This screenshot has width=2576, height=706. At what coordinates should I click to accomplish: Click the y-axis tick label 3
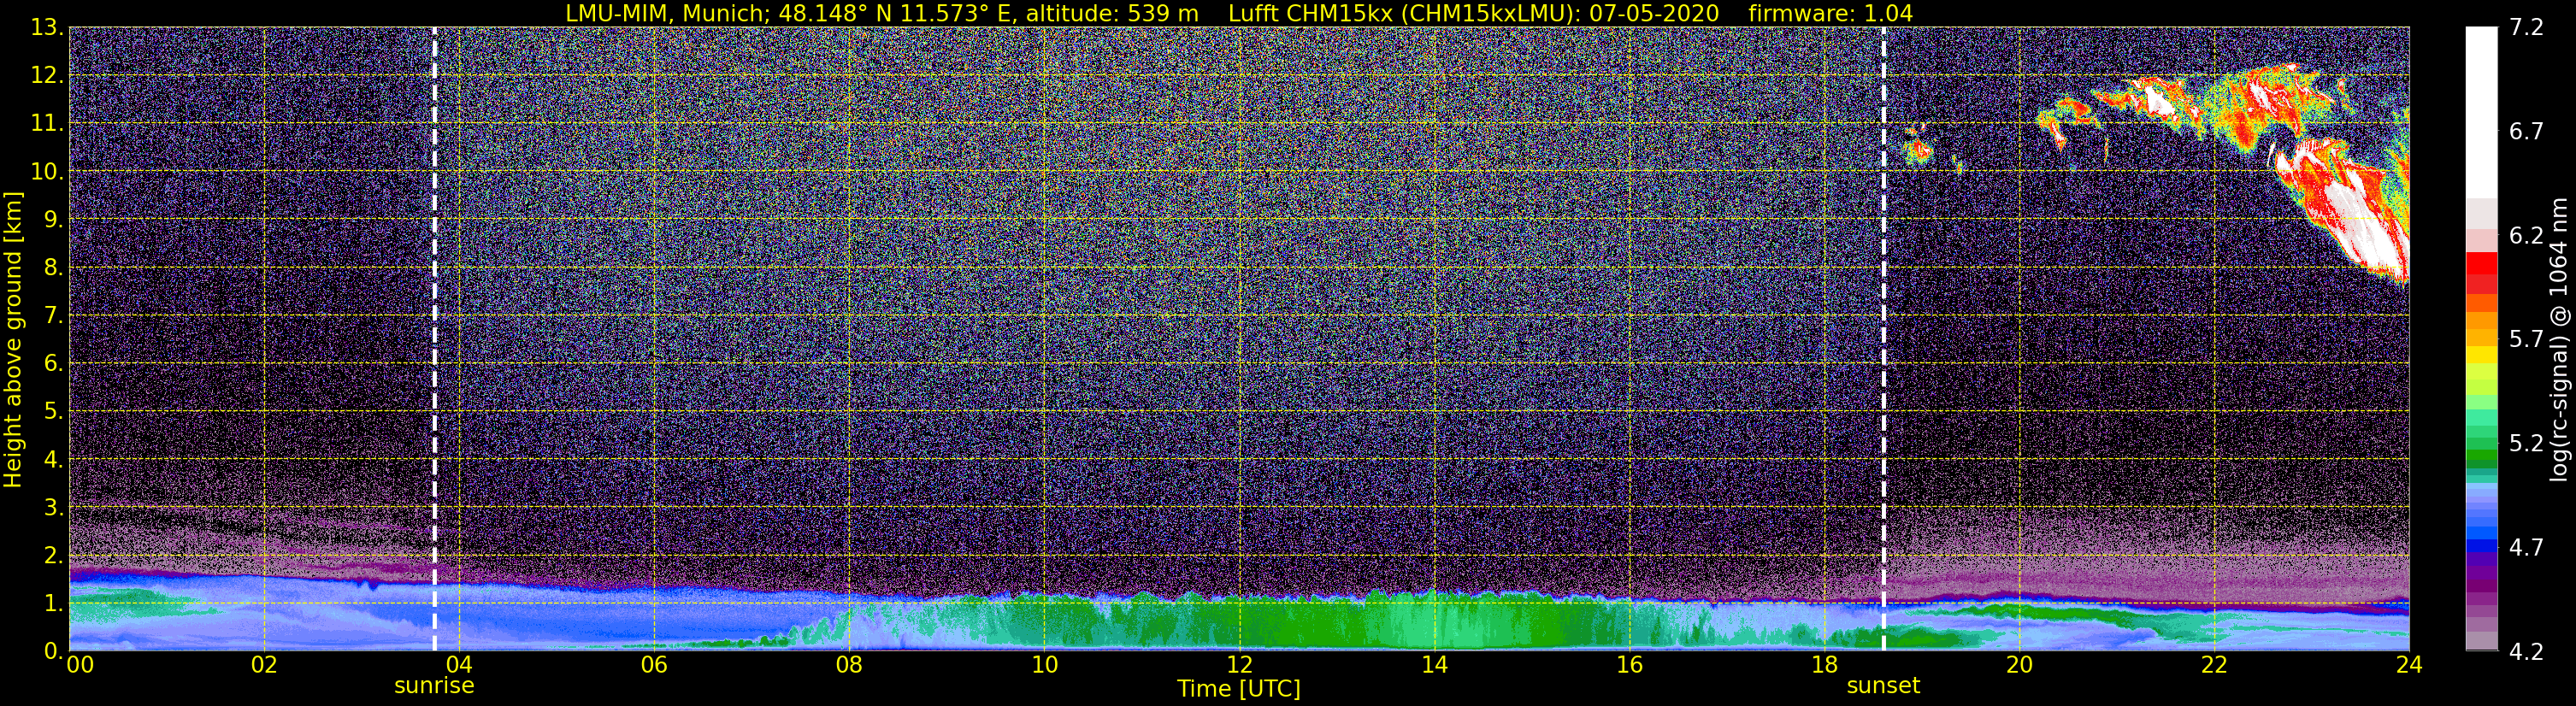click(x=54, y=507)
